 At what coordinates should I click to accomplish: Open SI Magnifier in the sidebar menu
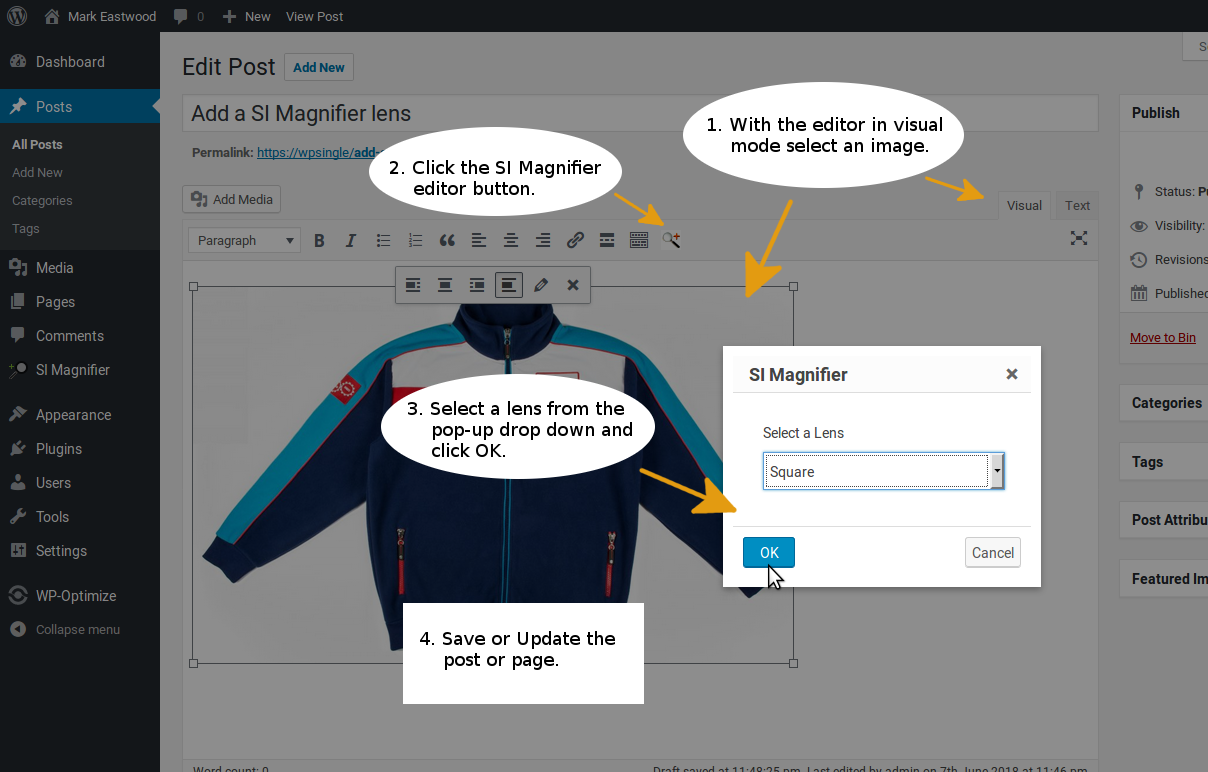(x=73, y=370)
